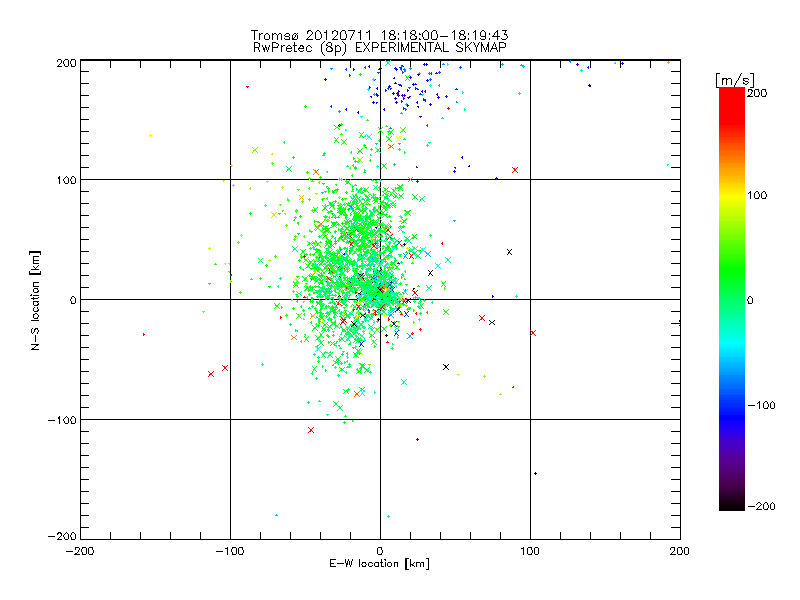The image size is (800, 600).
Task: Click the '[m/s]' colorbar unit label
Action: [x=735, y=80]
